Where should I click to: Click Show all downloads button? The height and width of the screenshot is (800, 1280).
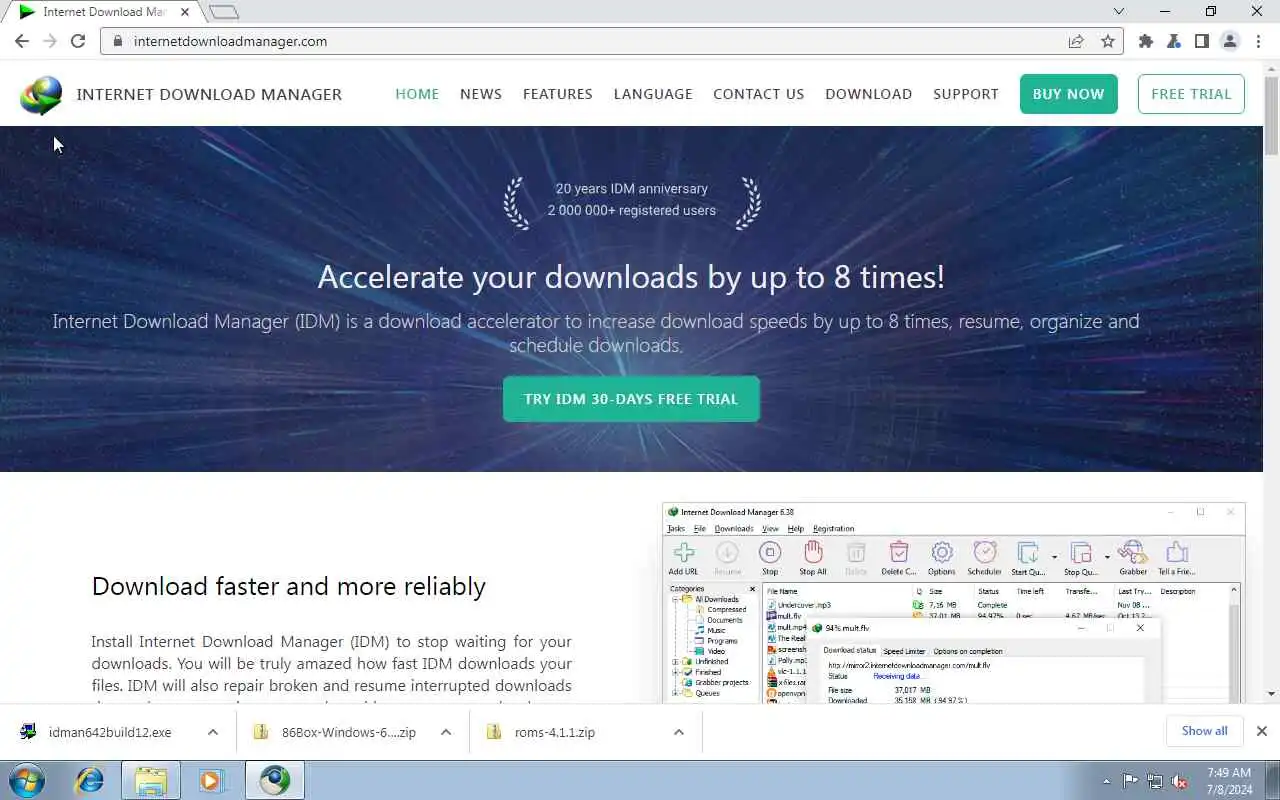(1204, 731)
